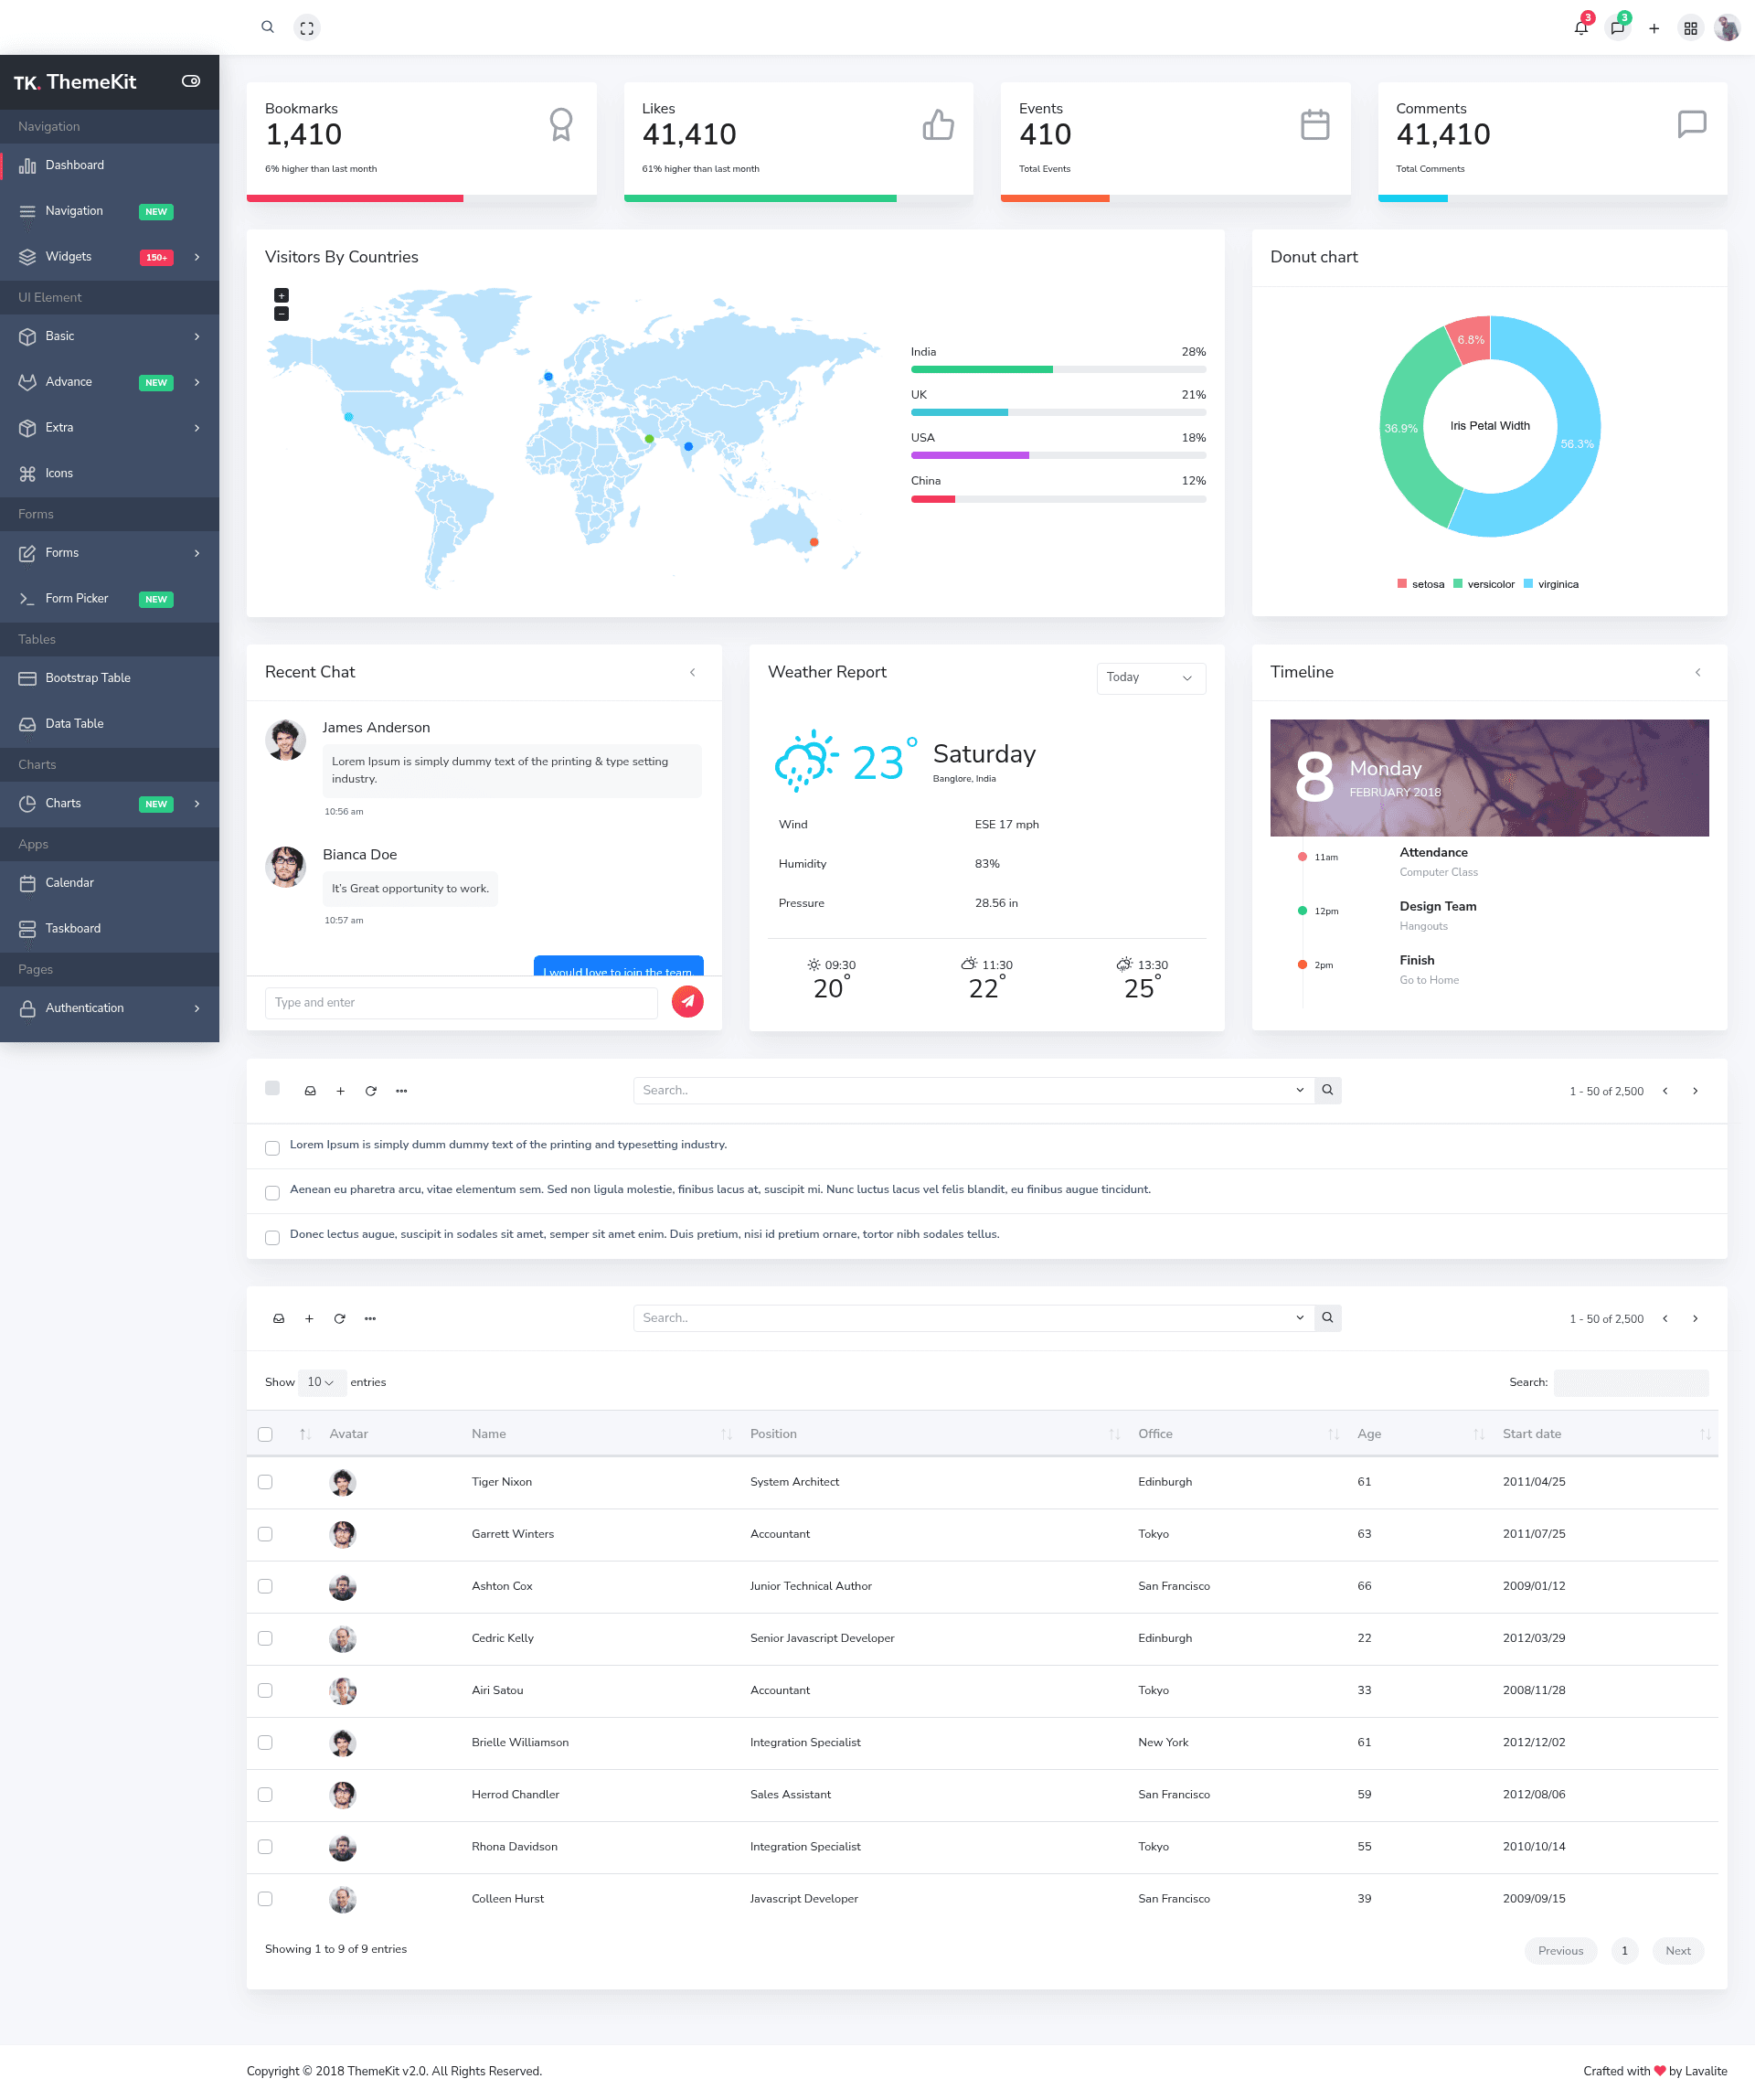Tick the header checkbox of the data table
The width and height of the screenshot is (1755, 2100).
(x=265, y=1434)
